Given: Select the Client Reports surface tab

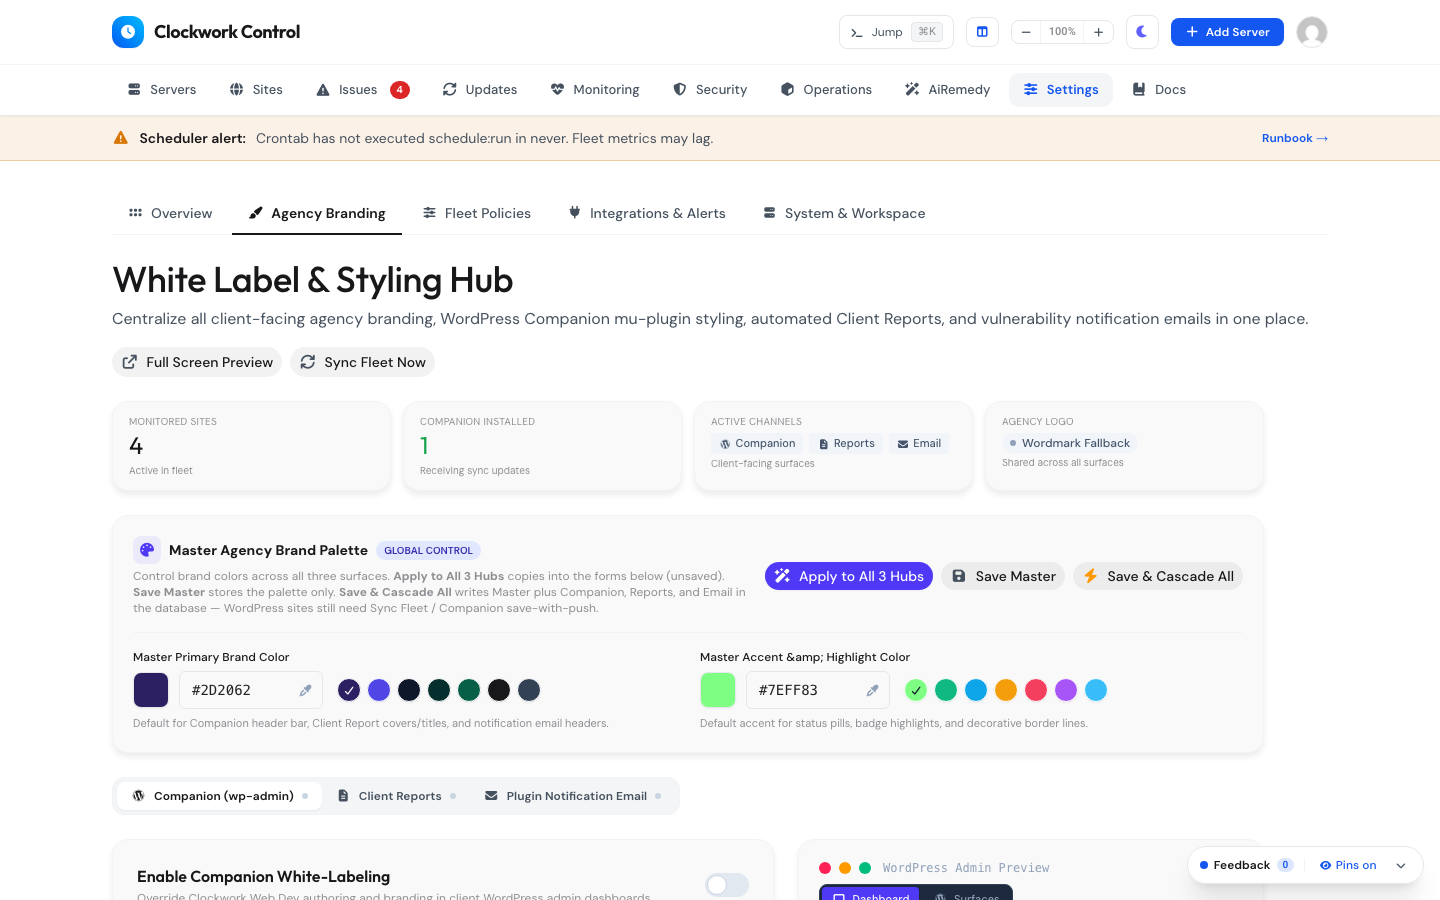Looking at the screenshot, I should (x=396, y=796).
